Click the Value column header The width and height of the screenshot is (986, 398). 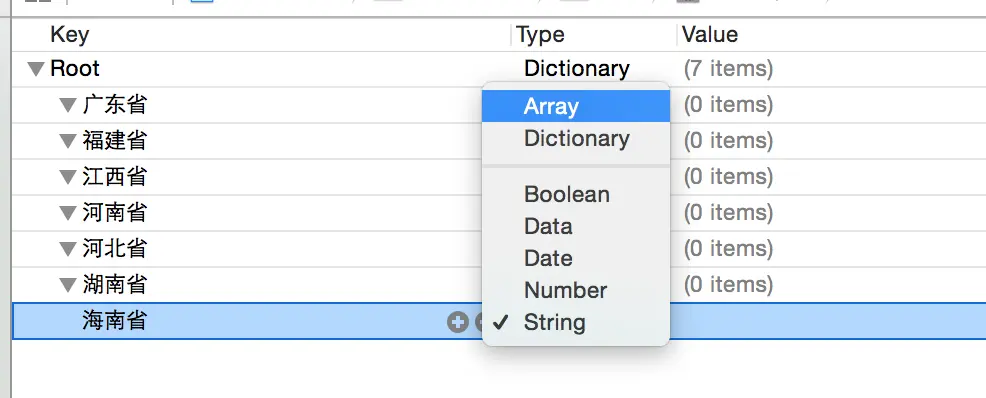710,34
